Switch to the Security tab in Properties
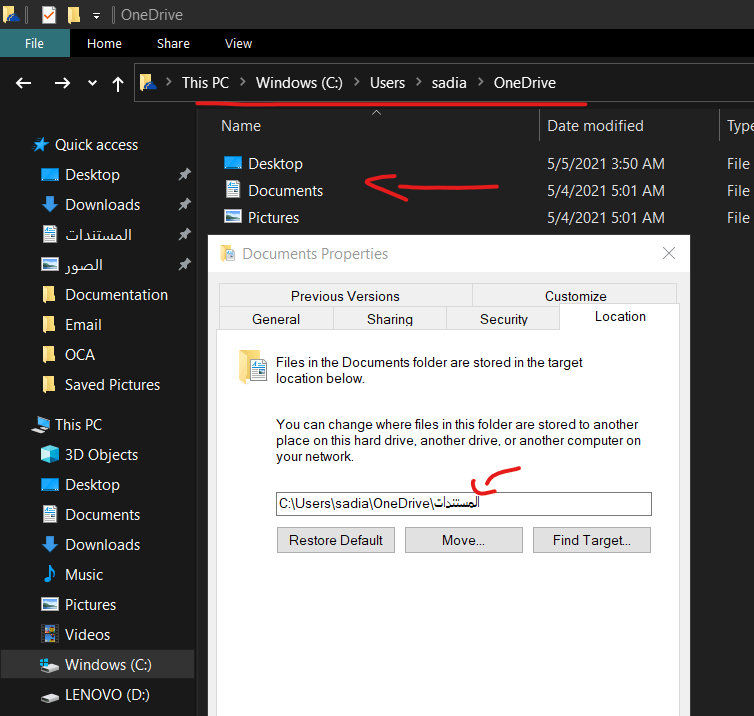Image resolution: width=754 pixels, height=716 pixels. [x=503, y=319]
